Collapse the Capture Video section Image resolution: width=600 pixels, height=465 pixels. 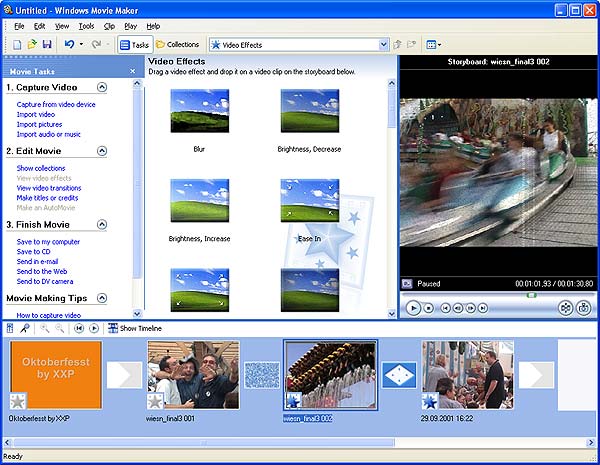pos(102,88)
